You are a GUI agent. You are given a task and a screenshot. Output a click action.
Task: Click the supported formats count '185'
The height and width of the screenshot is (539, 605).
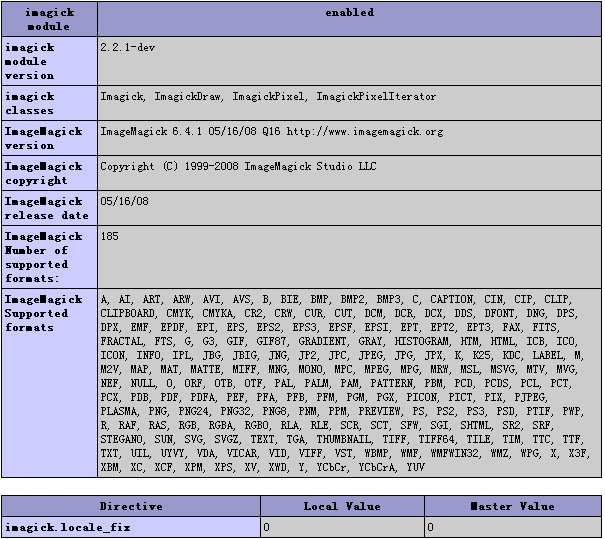pyautogui.click(x=110, y=236)
